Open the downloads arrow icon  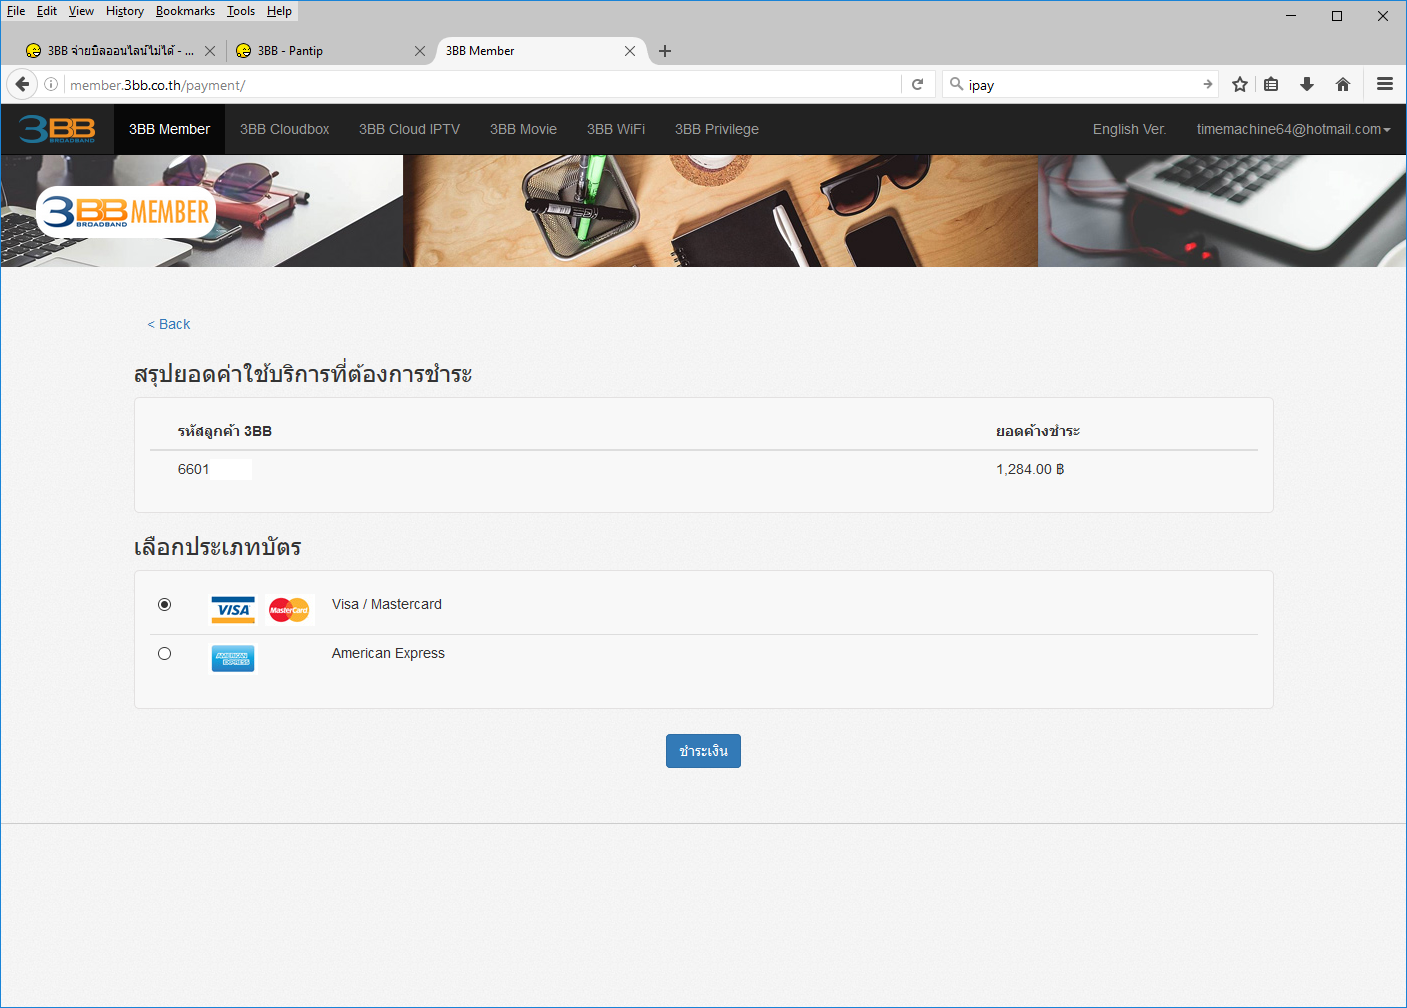point(1307,85)
